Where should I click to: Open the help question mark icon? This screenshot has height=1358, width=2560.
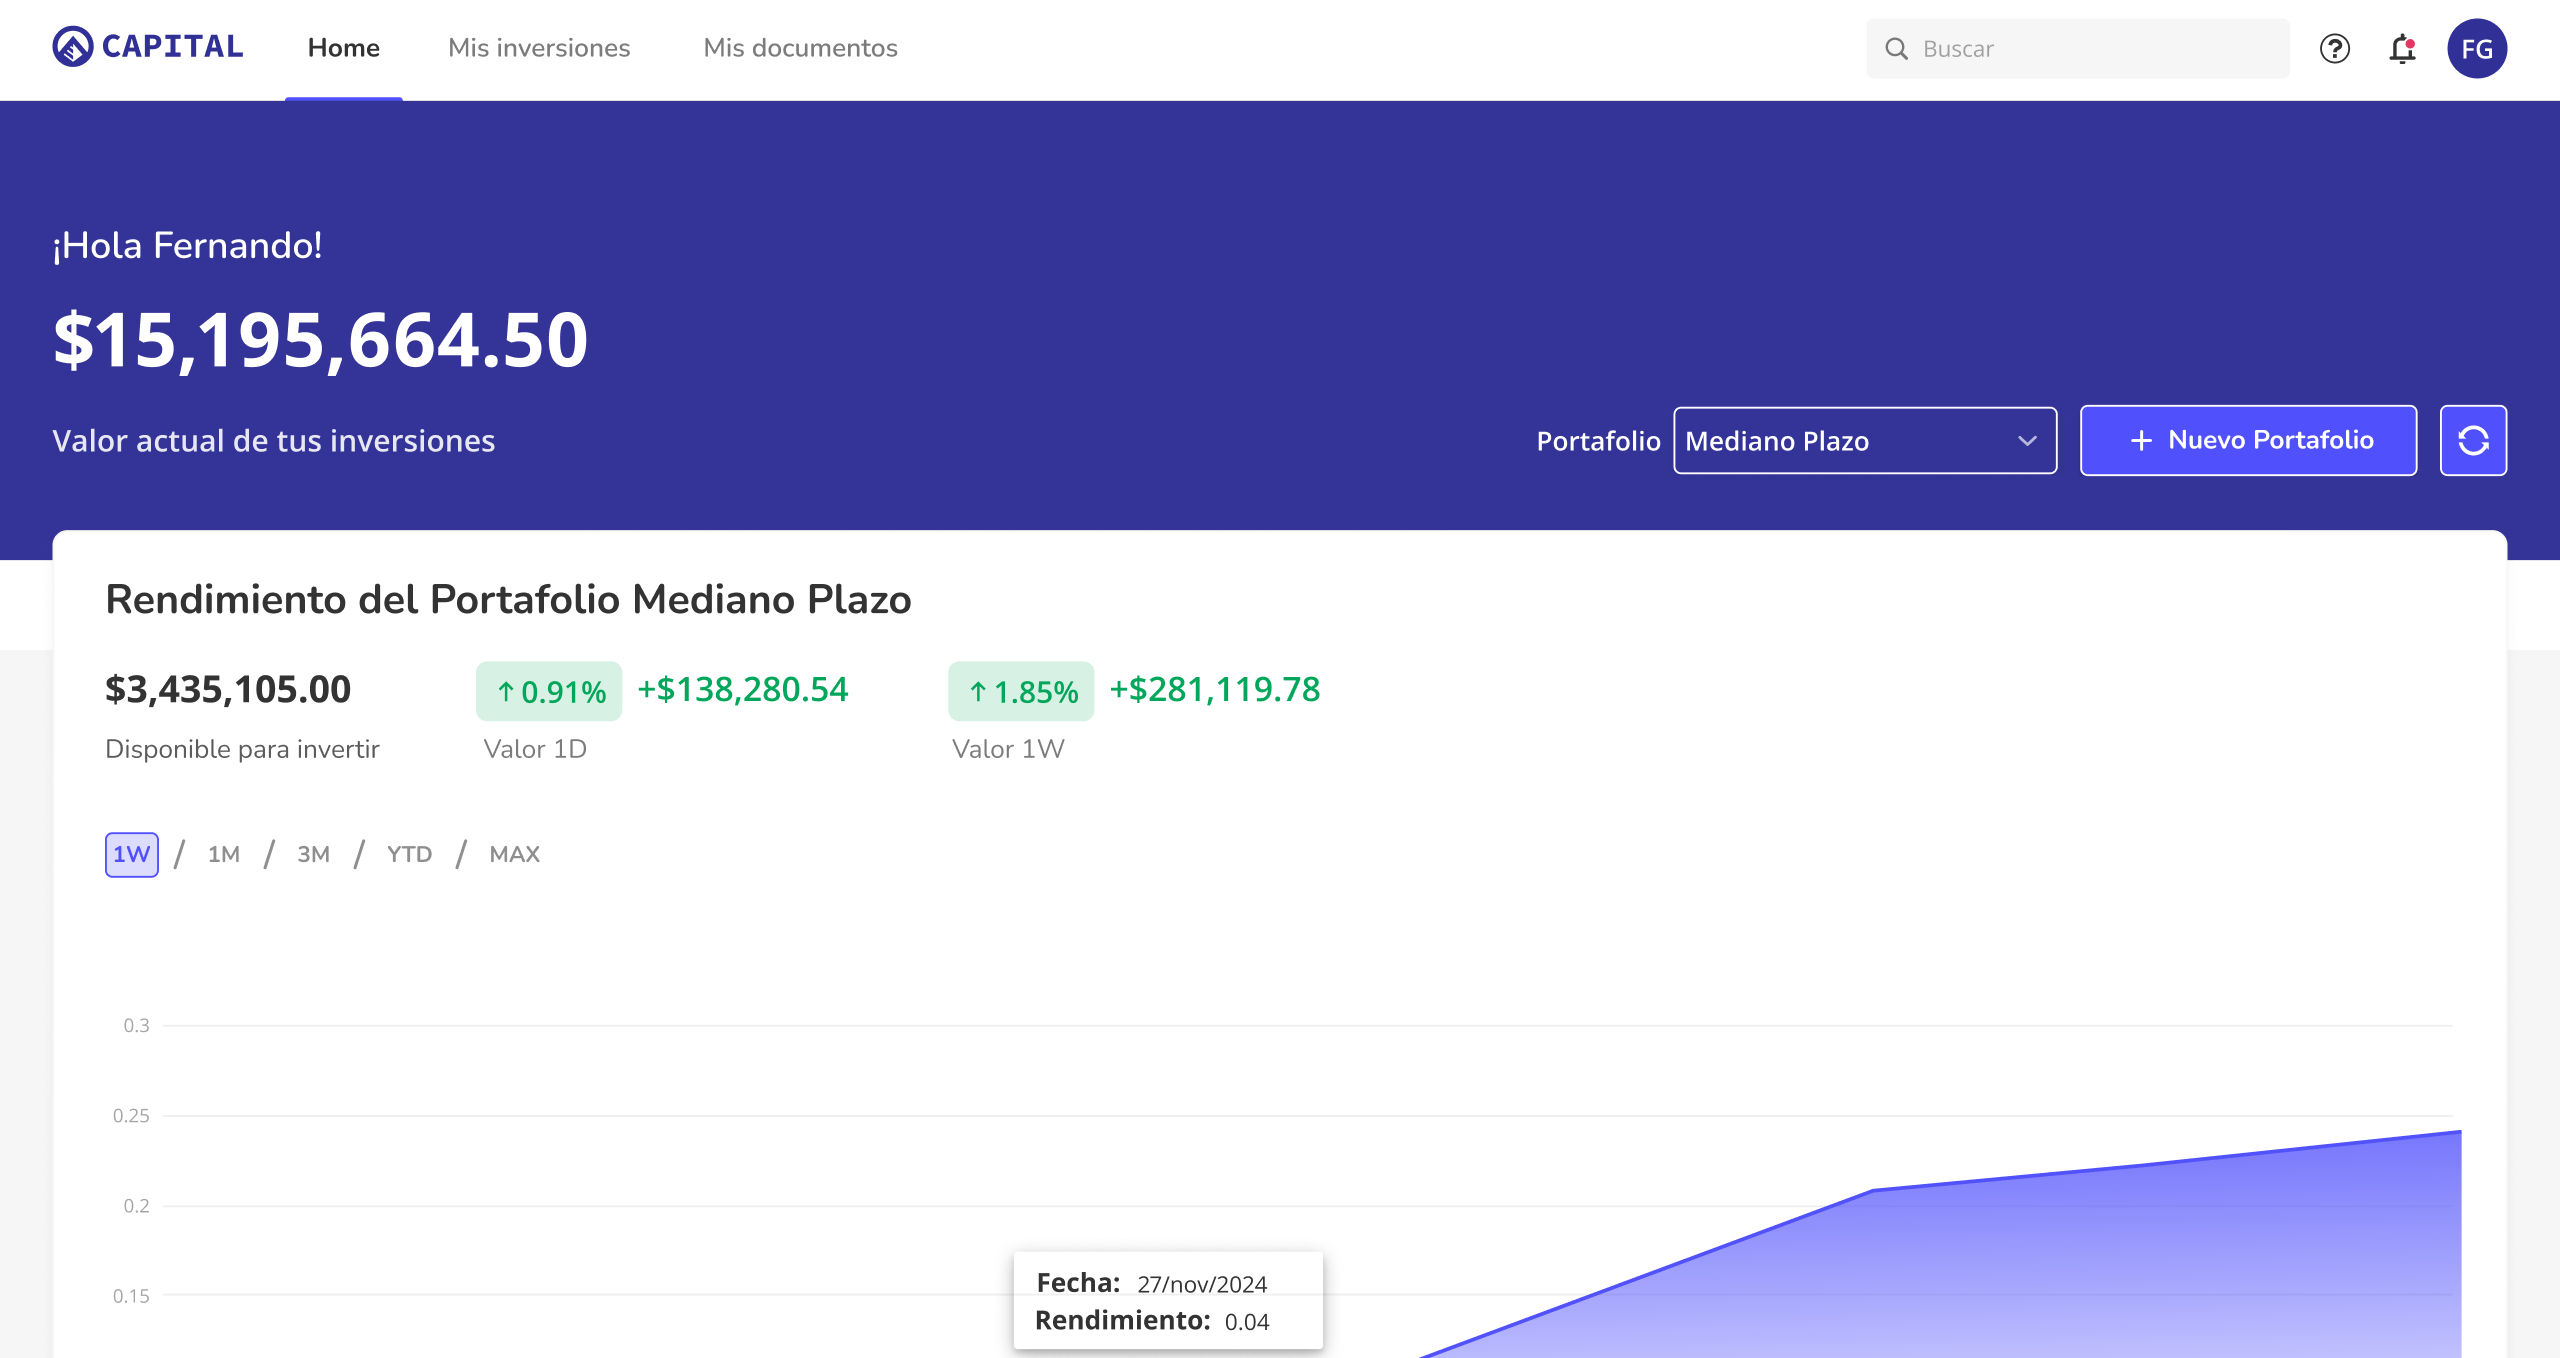coord(2334,48)
